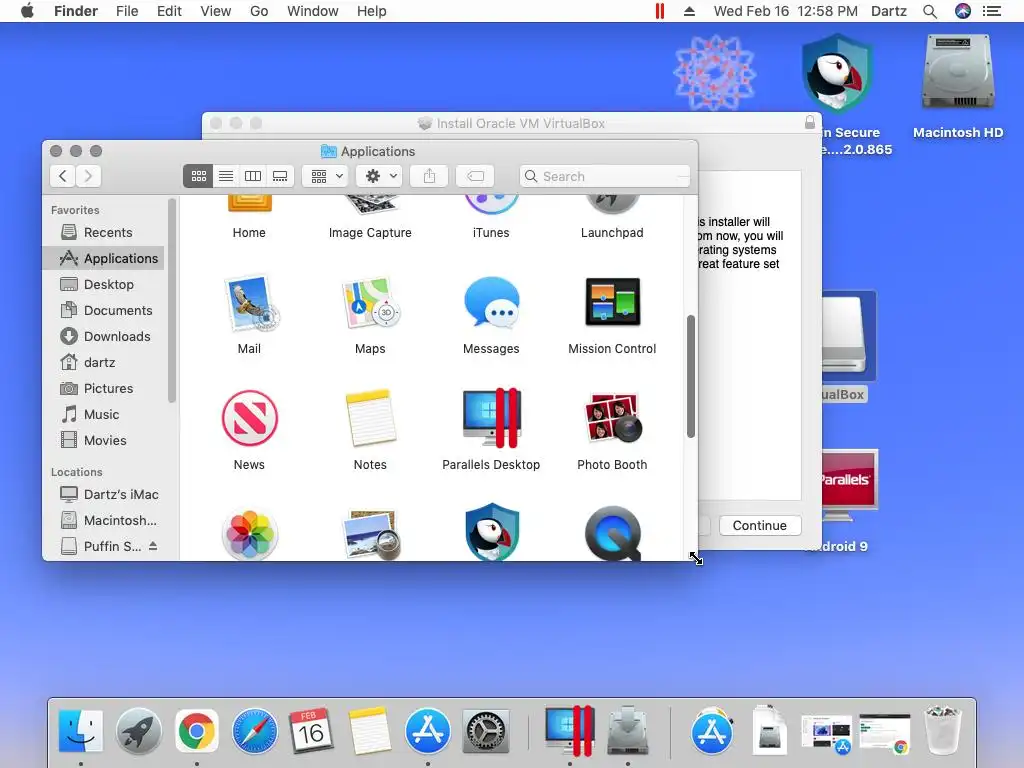Open Launchpad from the Dock
This screenshot has width=1024, height=768.
click(x=138, y=731)
